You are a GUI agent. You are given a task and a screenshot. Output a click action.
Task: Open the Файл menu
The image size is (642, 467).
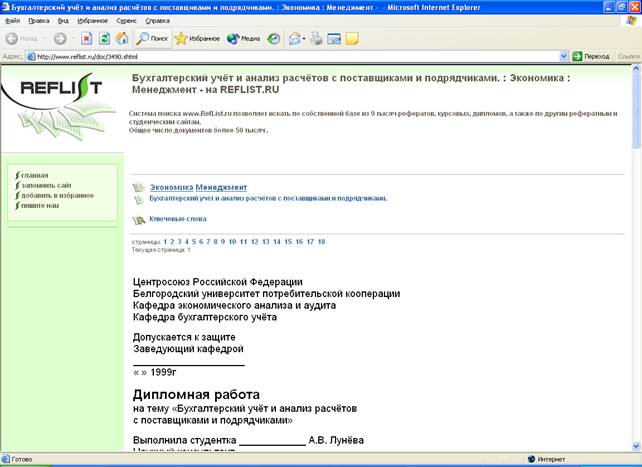(13, 20)
